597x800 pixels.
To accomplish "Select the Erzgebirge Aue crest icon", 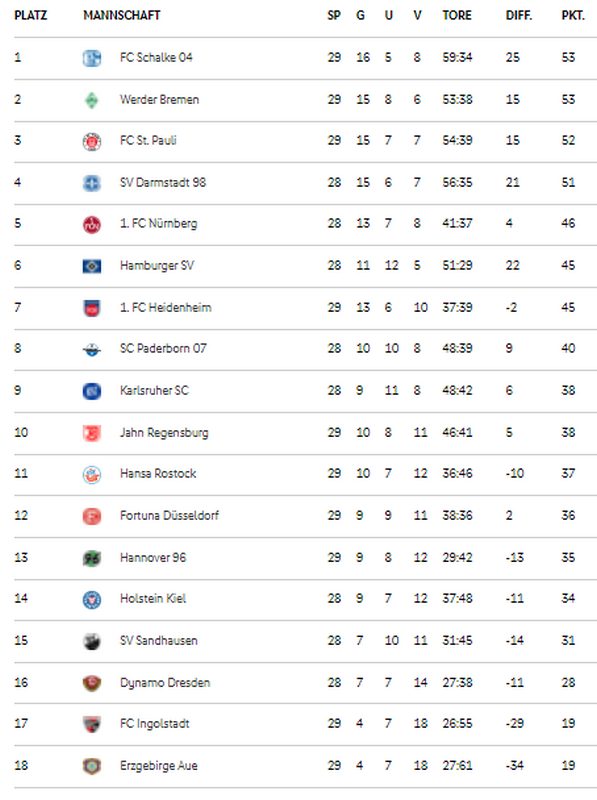I will tap(92, 766).
